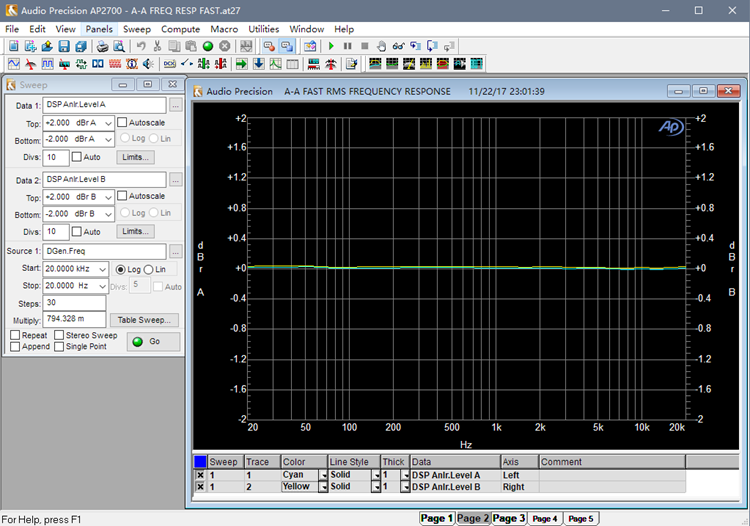Screen dimensions: 750x526
Task: Switch to Page 1 tab
Action: [436, 518]
